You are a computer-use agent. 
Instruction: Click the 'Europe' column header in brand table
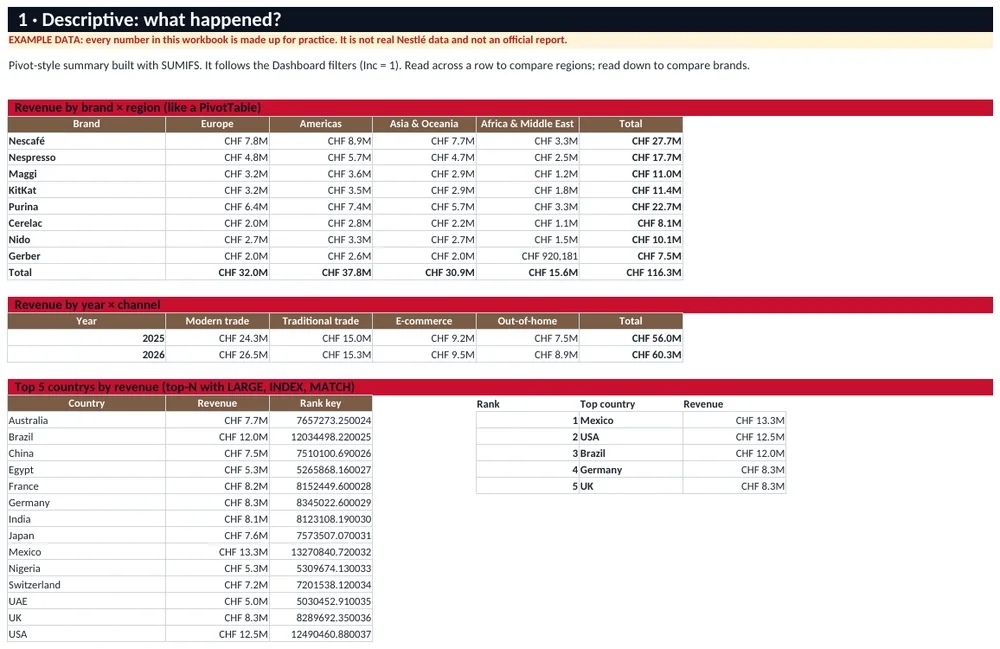[217, 124]
